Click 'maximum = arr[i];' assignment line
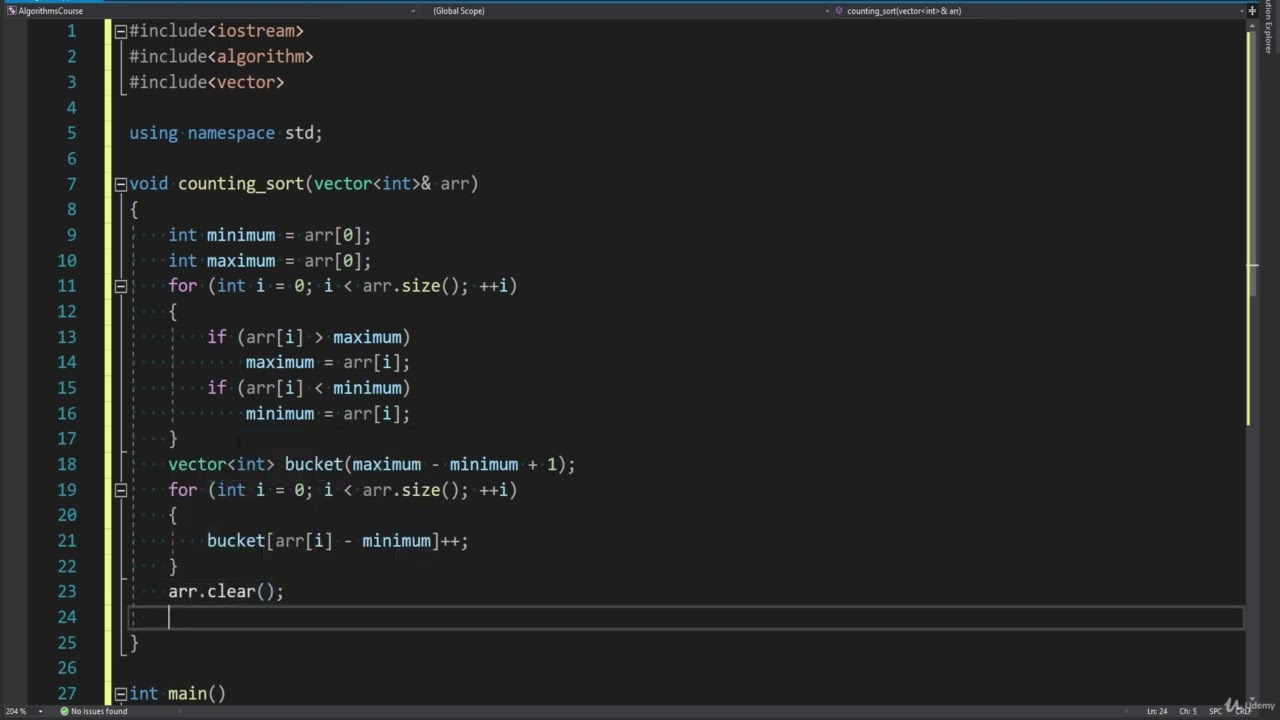Viewport: 1280px width, 720px height. coord(328,362)
